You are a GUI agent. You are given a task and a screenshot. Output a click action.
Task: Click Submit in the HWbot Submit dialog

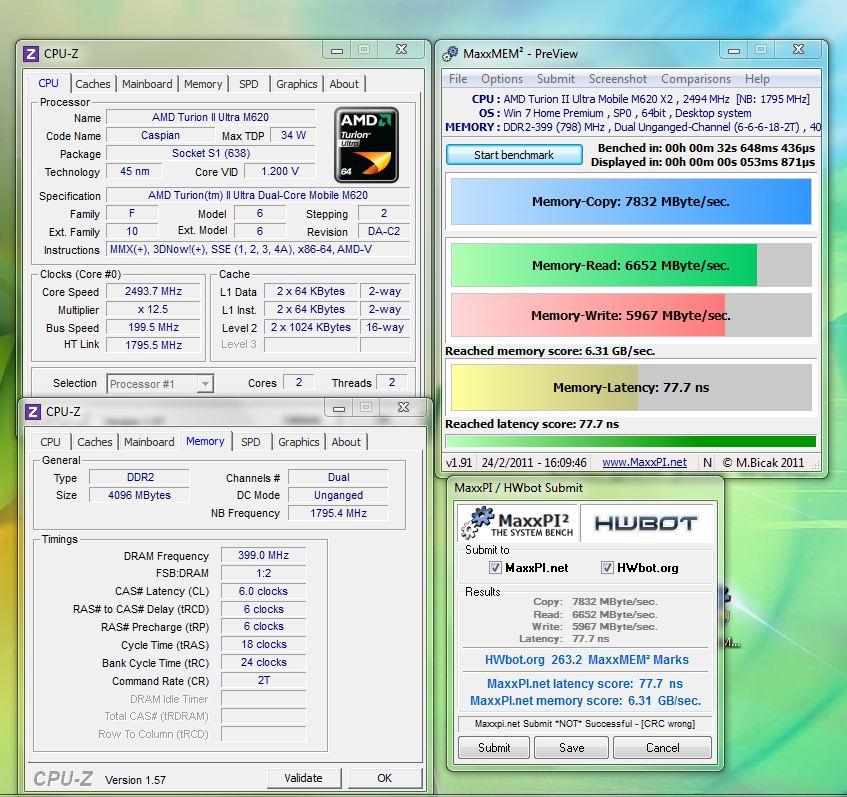pyautogui.click(x=494, y=748)
